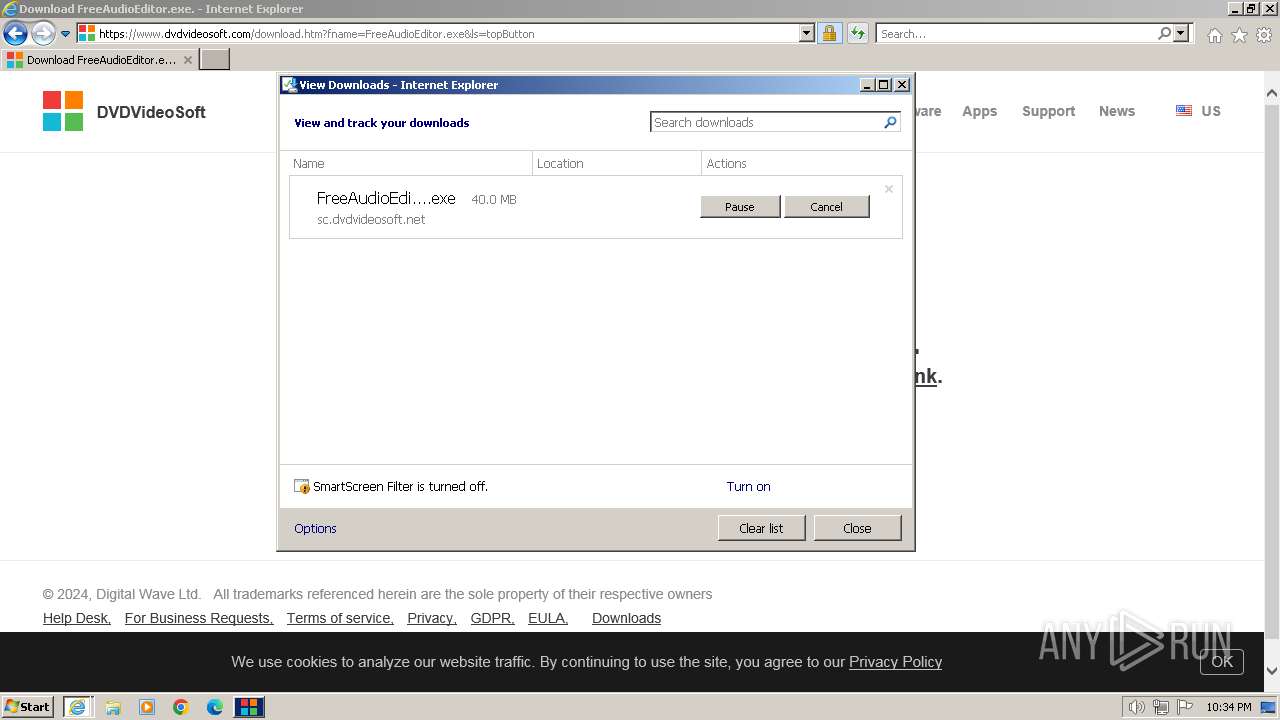Viewport: 1280px width, 720px height.
Task: Close the Download FreeAudioEditor tab
Action: click(188, 60)
